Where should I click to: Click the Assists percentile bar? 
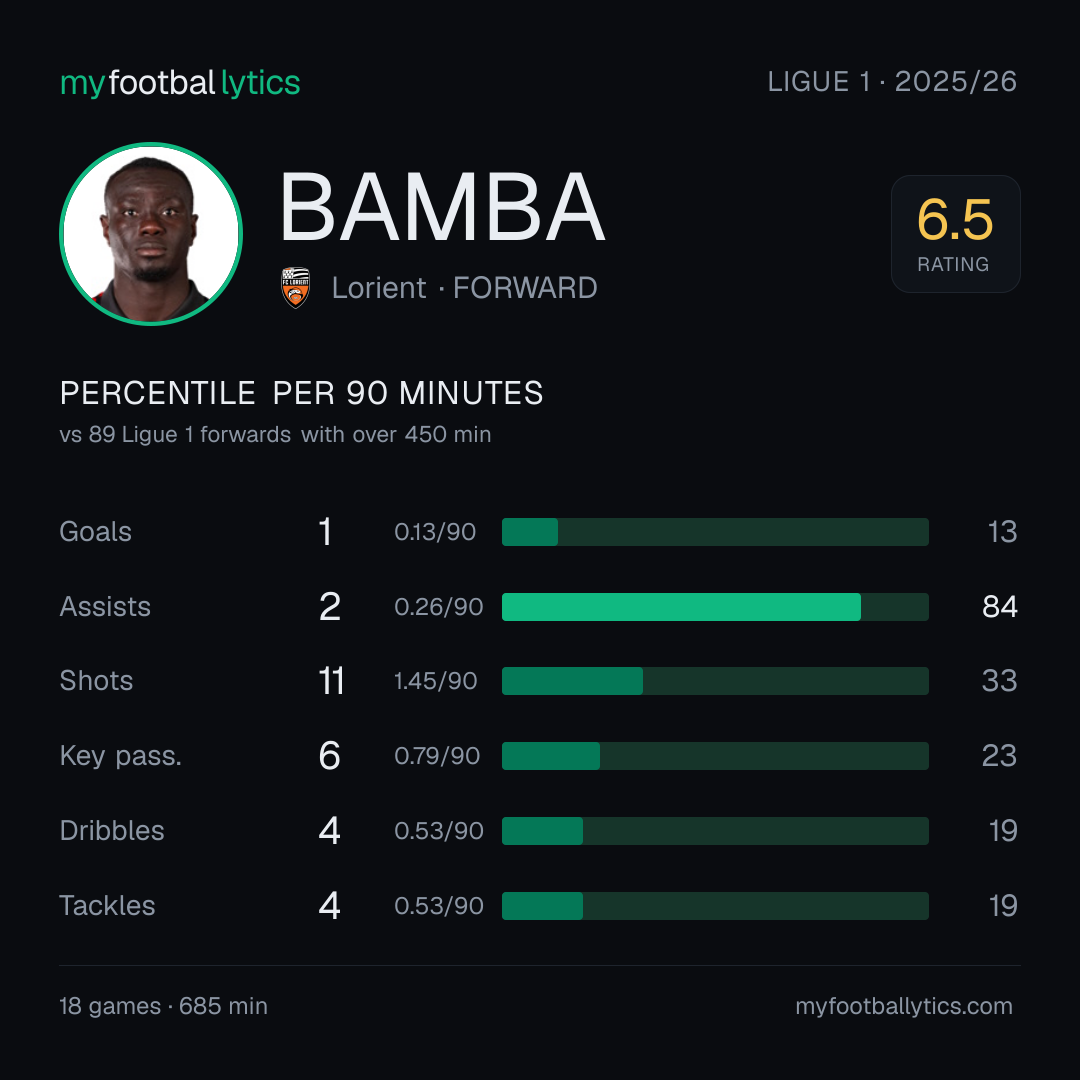(715, 607)
